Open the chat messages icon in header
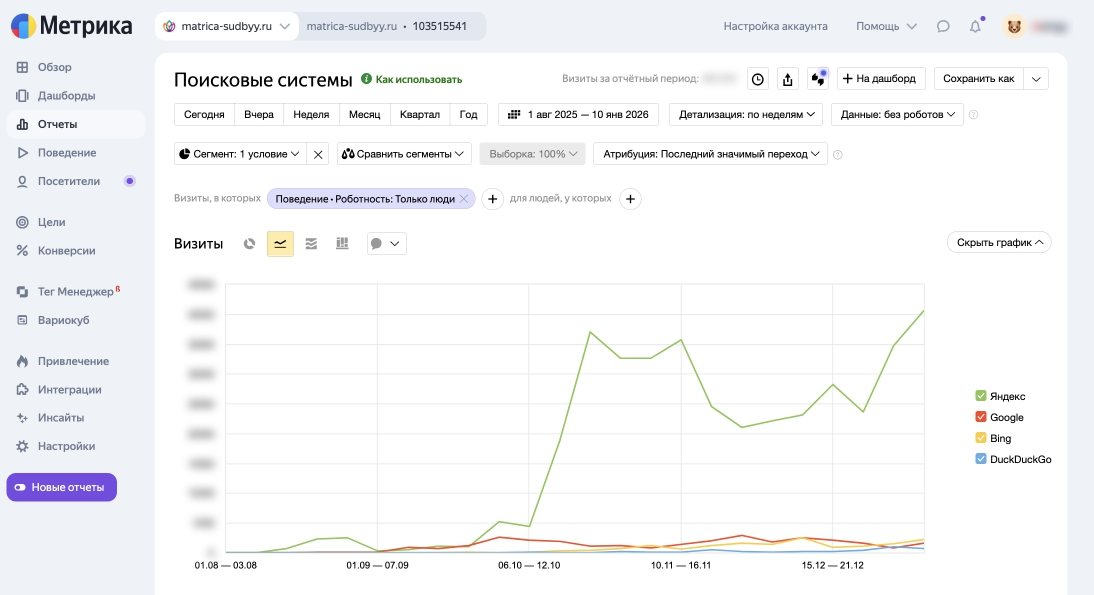 [x=943, y=26]
